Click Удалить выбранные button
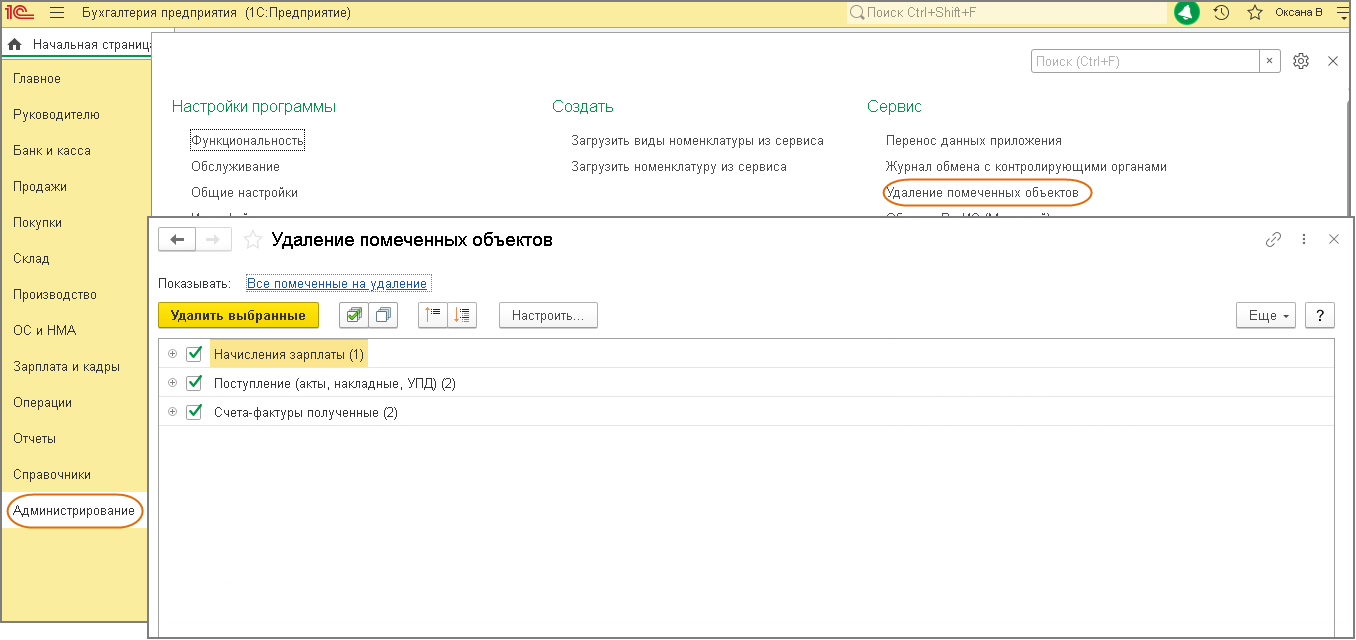The width and height of the screenshot is (1356, 640). [238, 315]
